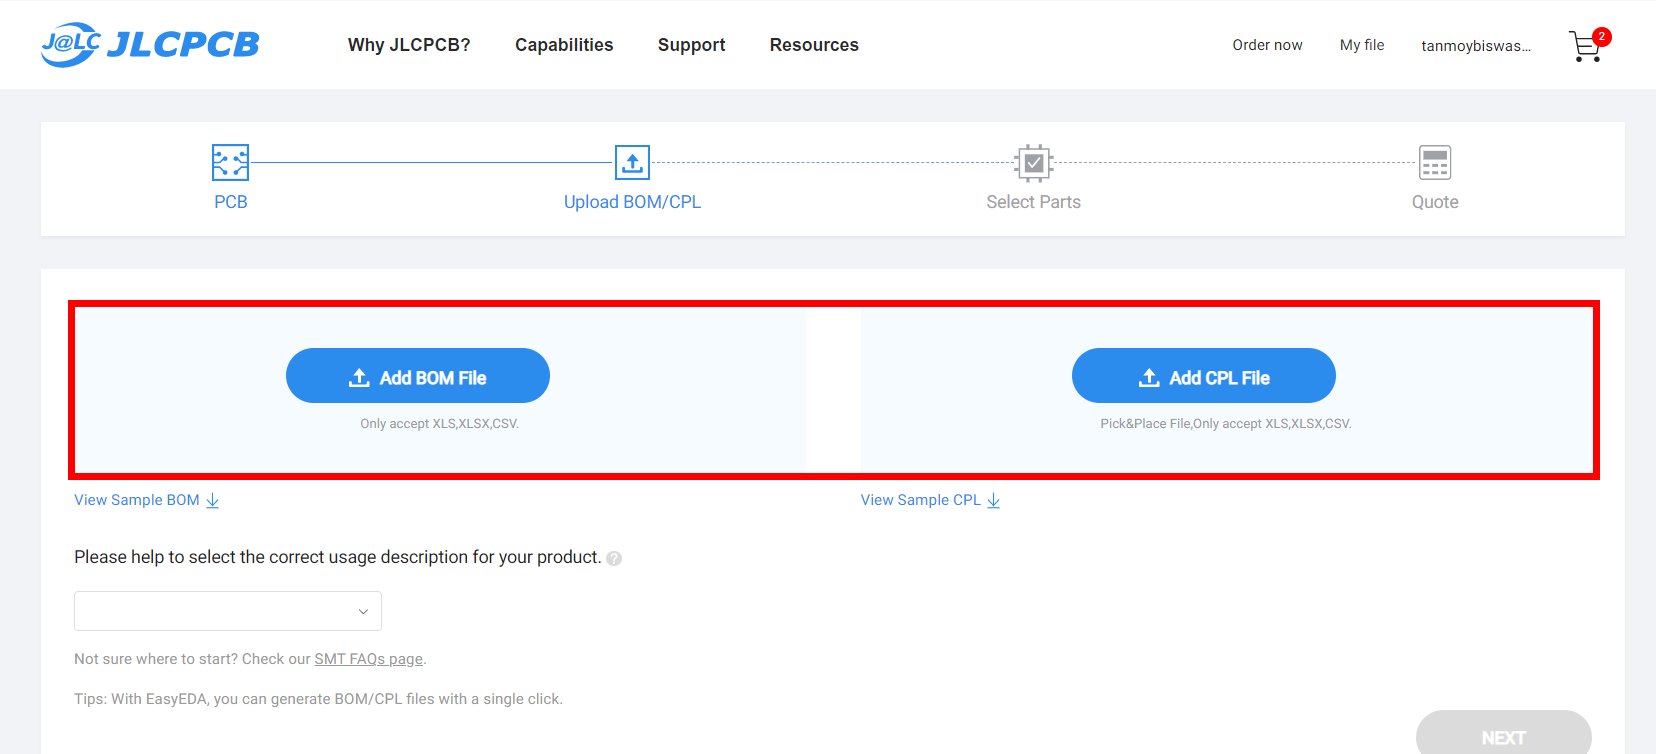
Task: Click the help question mark icon
Action: (614, 558)
